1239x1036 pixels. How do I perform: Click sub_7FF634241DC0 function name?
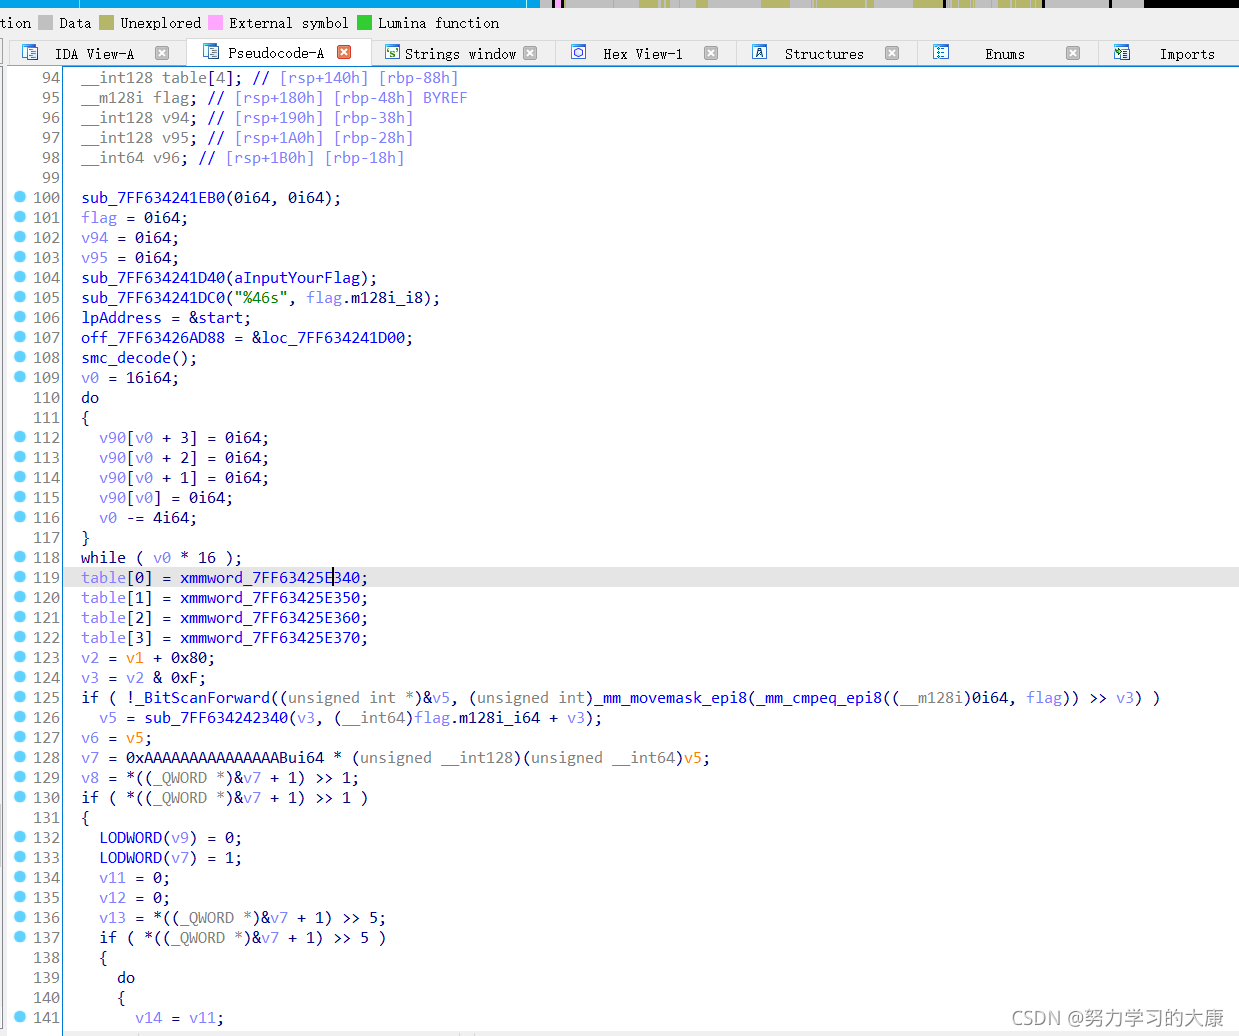coord(153,298)
